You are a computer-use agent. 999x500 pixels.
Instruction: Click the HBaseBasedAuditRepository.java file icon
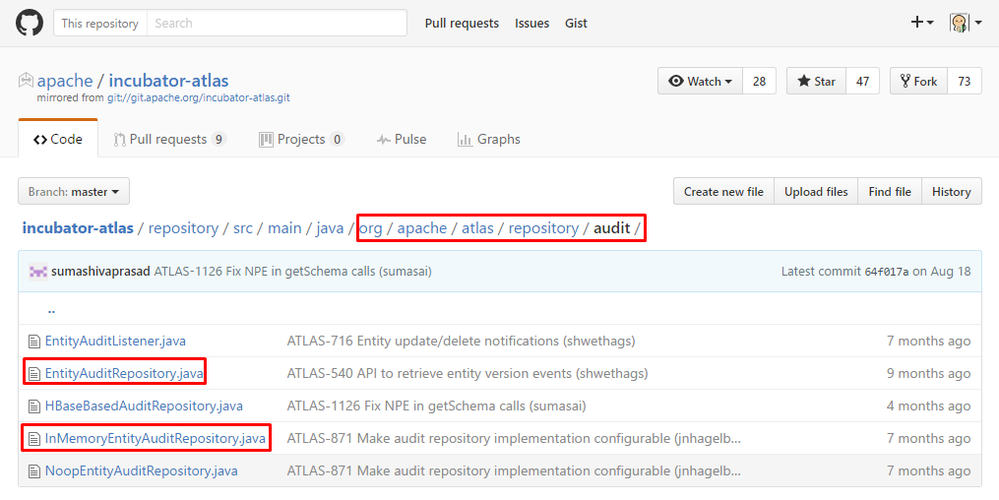point(34,406)
